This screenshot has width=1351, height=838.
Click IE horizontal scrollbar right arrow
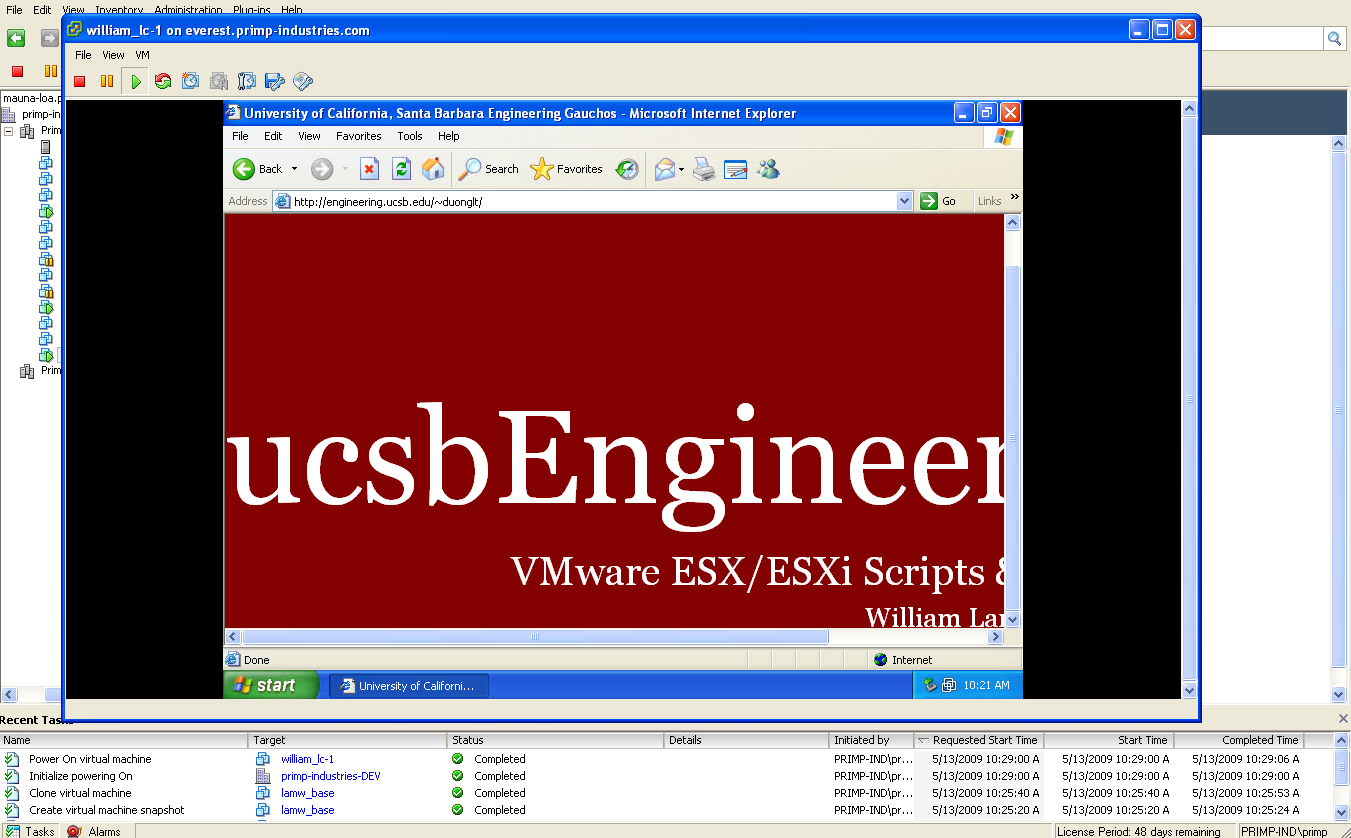click(x=995, y=636)
